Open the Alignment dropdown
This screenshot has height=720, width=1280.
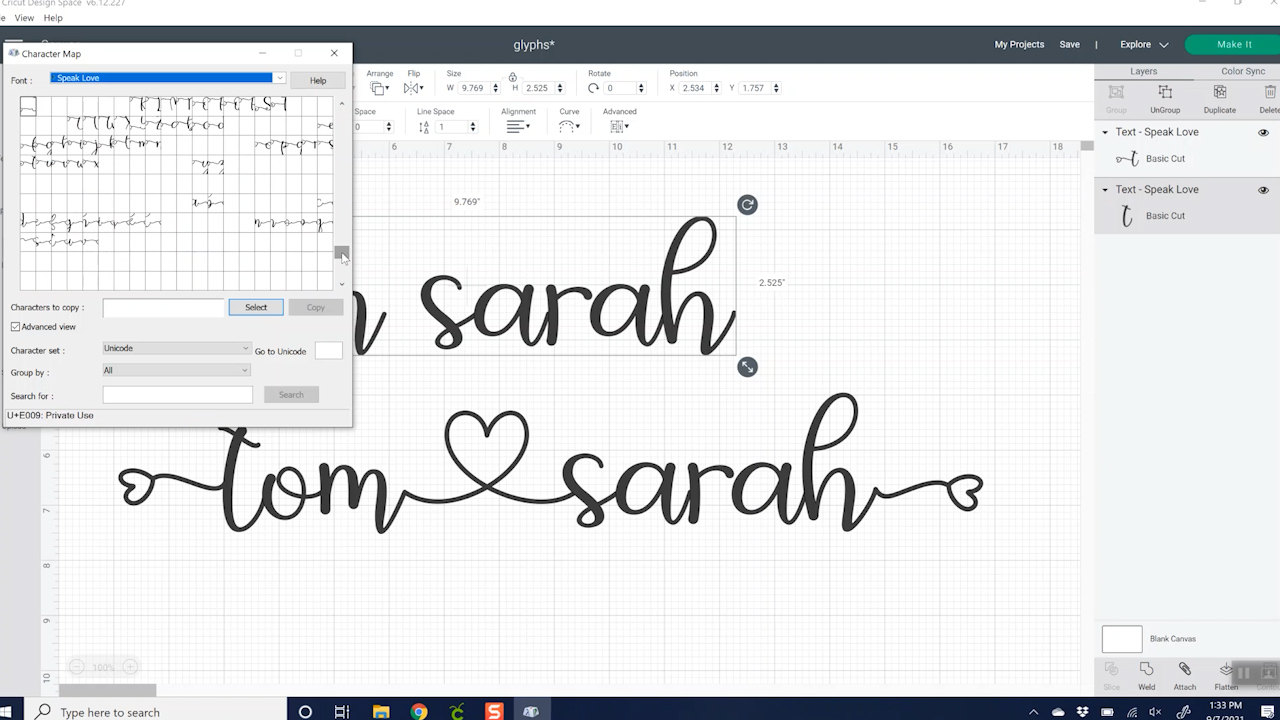(517, 127)
